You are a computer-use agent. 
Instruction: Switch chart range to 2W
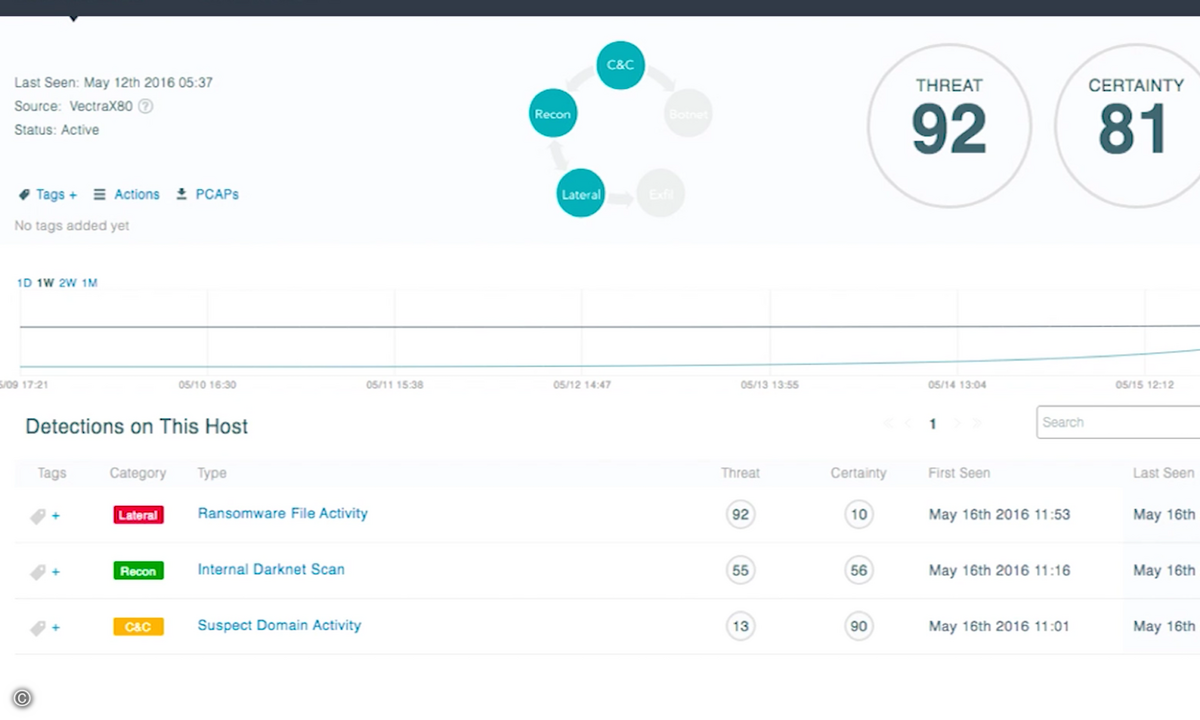(x=67, y=283)
